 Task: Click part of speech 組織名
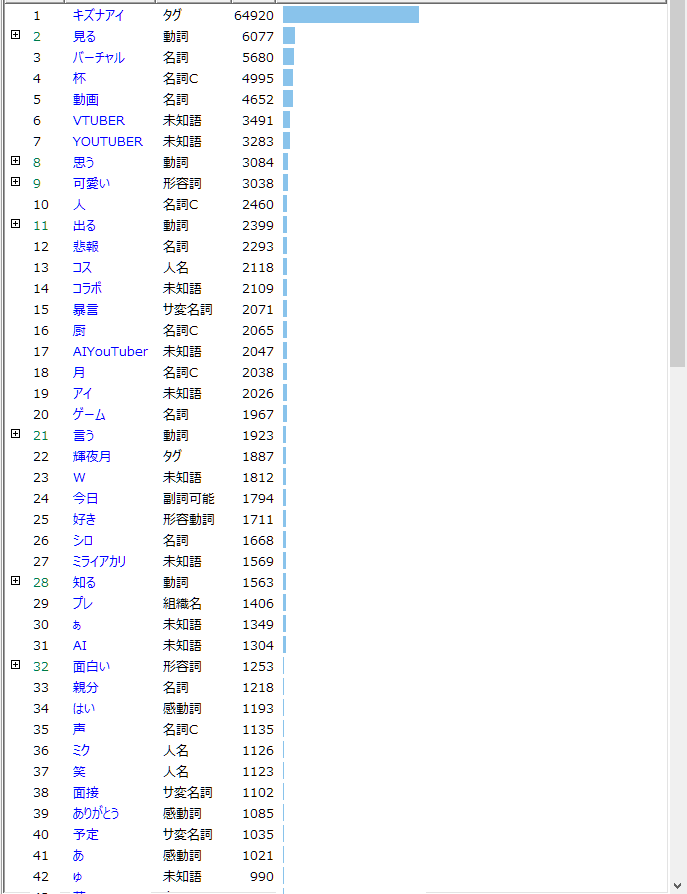pyautogui.click(x=182, y=603)
